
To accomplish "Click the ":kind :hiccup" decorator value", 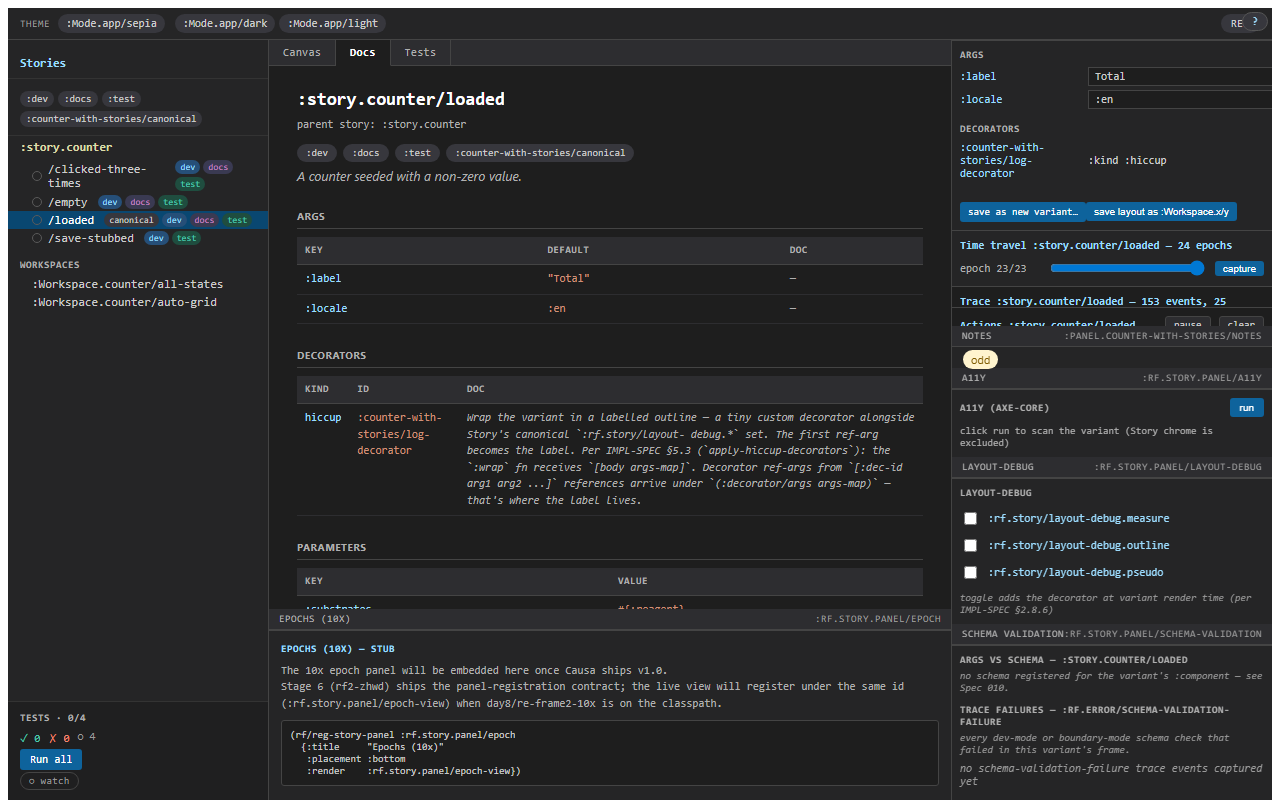I will [x=1127, y=160].
